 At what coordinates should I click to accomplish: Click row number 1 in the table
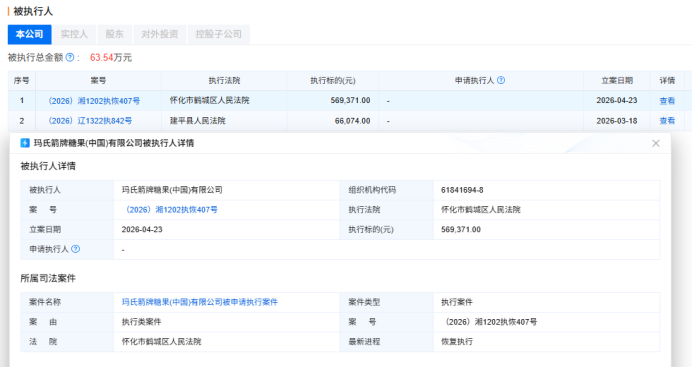point(22,100)
